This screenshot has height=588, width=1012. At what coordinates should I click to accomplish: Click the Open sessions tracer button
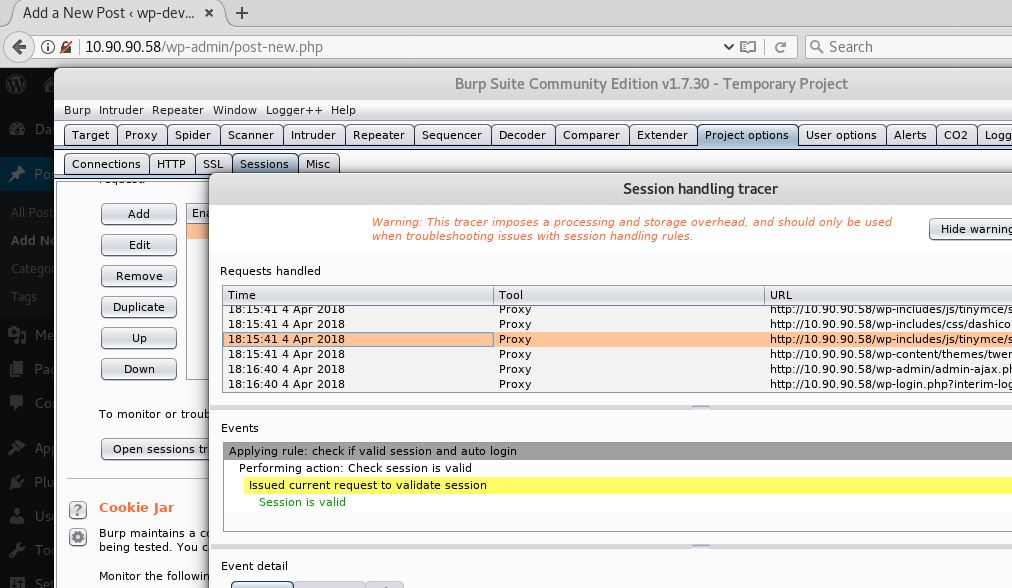pos(155,449)
